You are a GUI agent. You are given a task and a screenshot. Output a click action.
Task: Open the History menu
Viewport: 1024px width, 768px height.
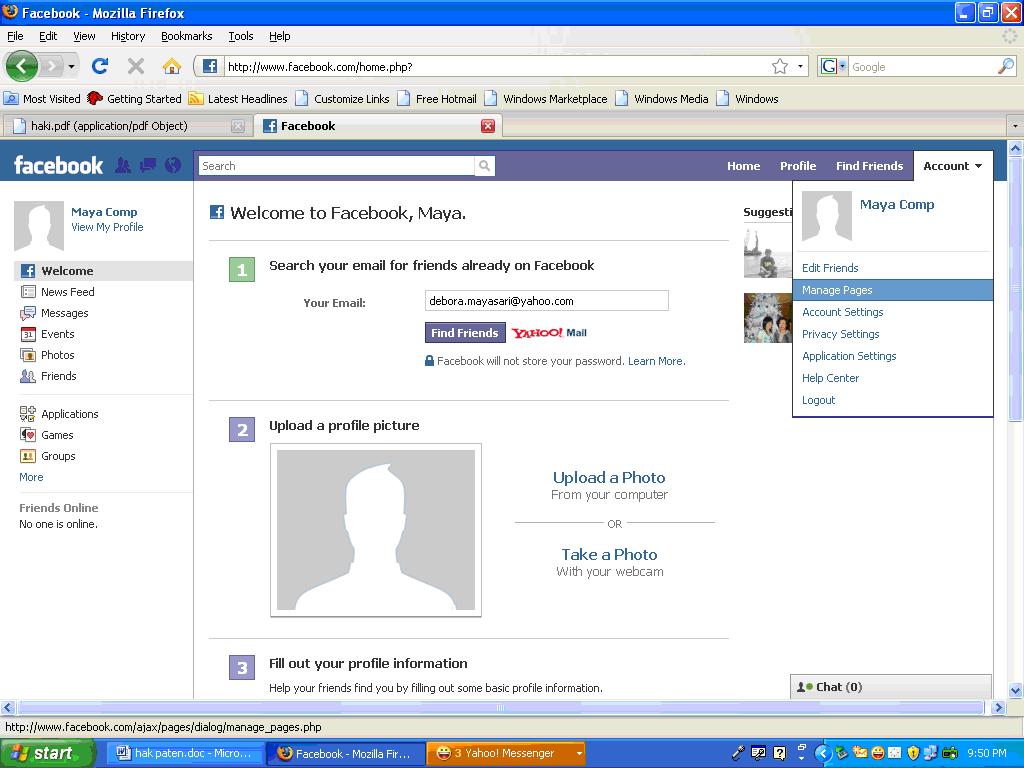click(x=128, y=36)
